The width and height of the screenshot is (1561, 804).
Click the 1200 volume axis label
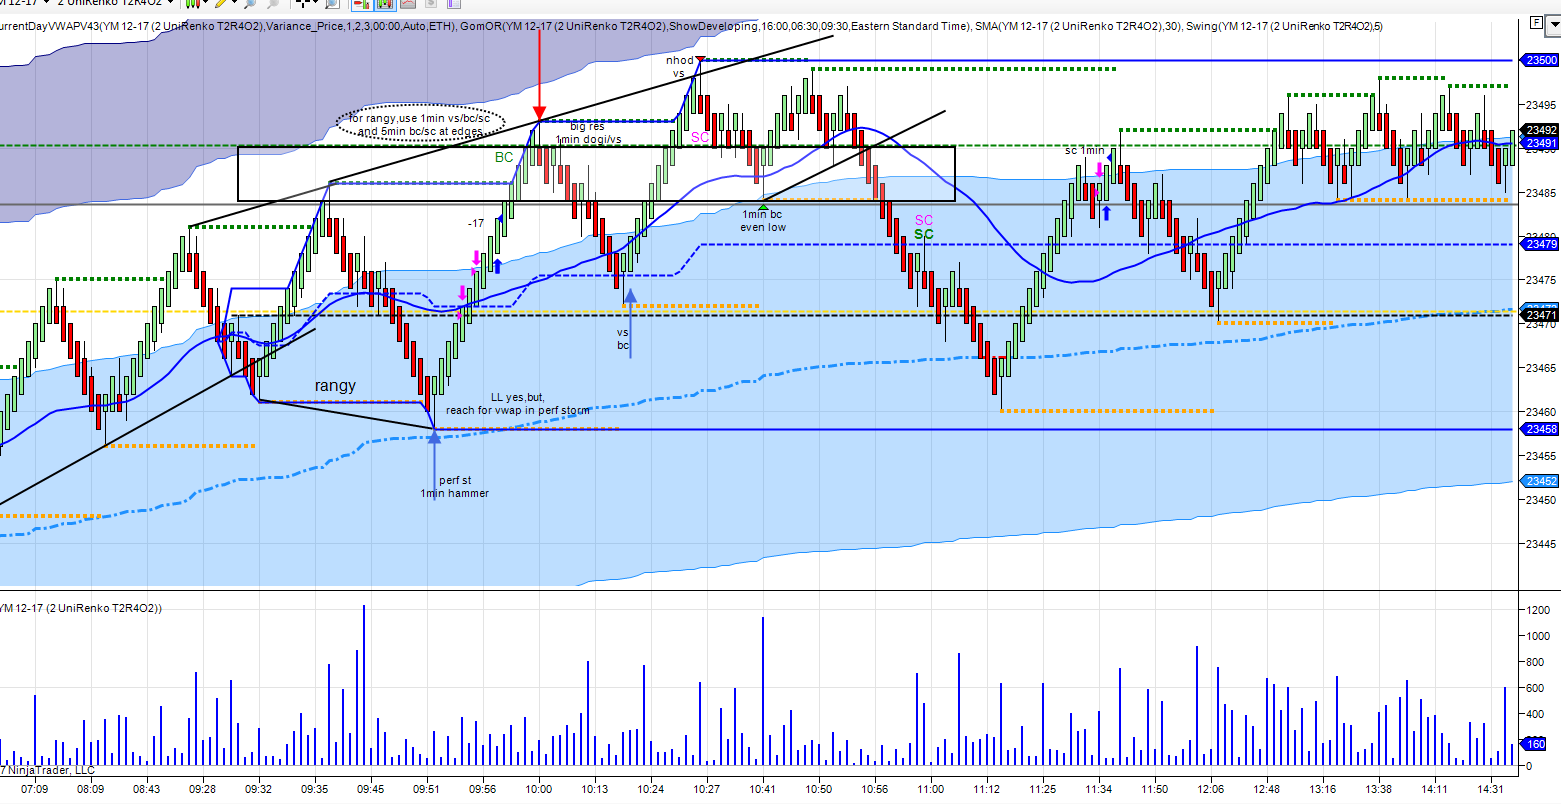tap(1540, 610)
